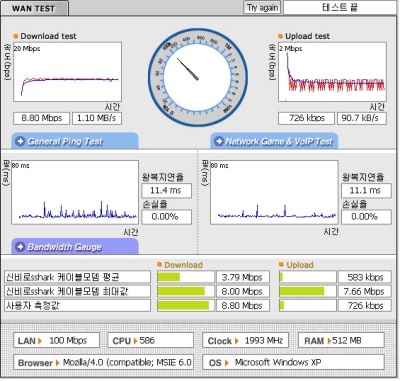Click the Upload test graph

tap(332, 72)
